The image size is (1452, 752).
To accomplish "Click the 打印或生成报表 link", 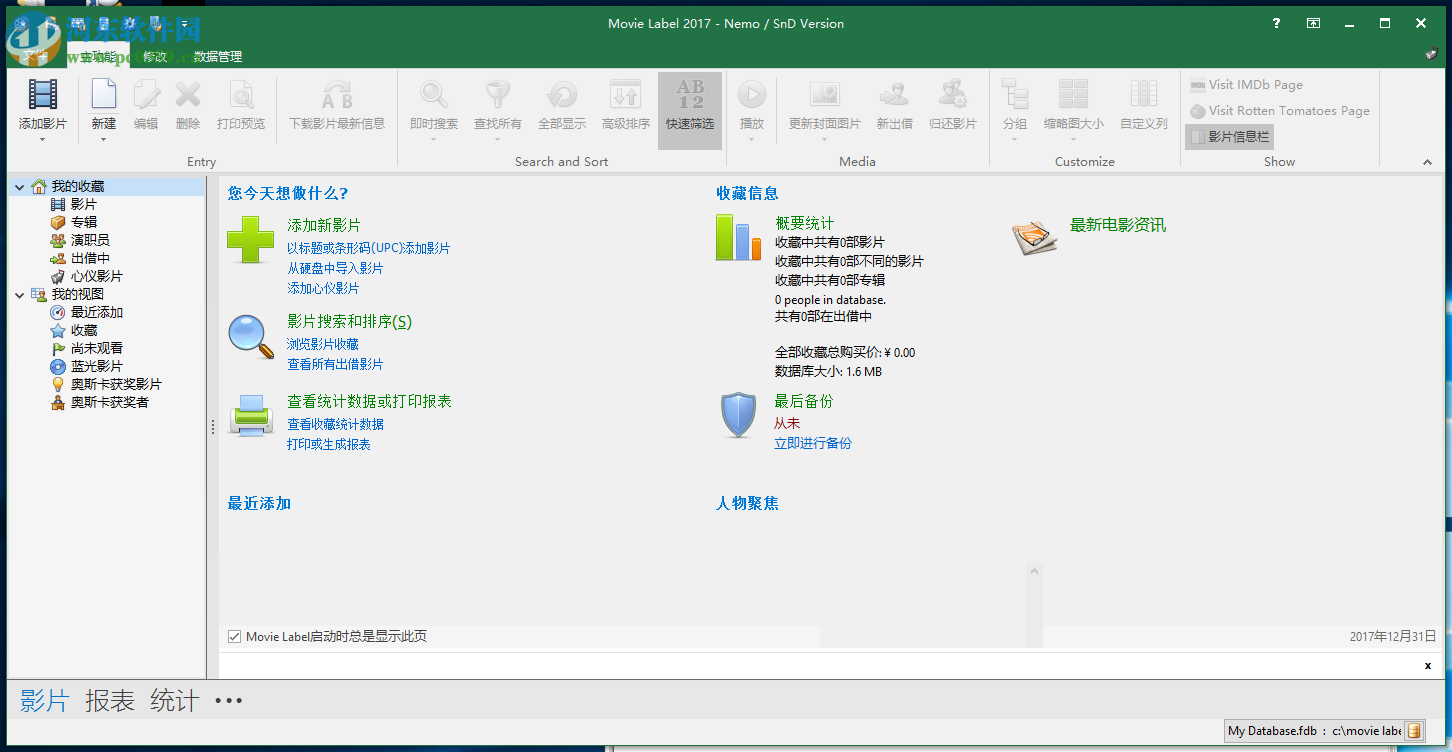I will coord(329,444).
